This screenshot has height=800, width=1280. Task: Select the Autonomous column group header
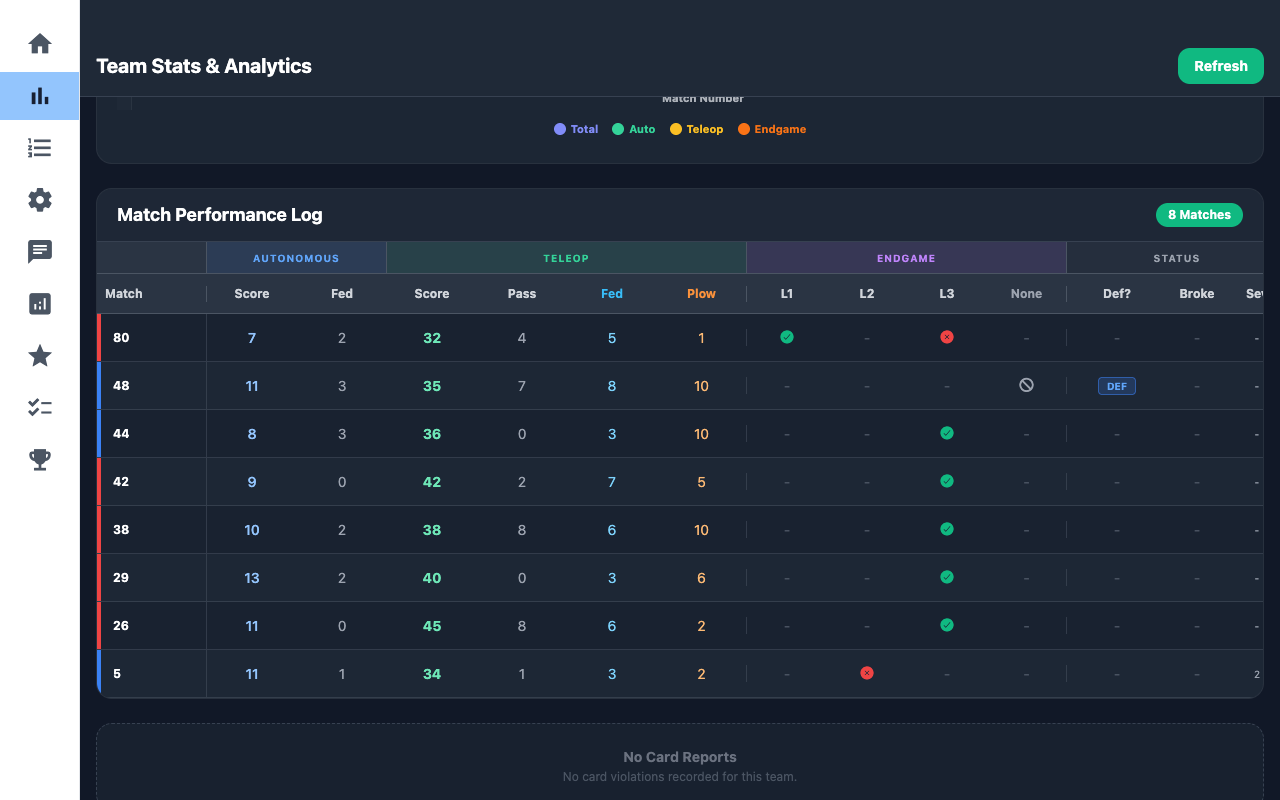(296, 258)
